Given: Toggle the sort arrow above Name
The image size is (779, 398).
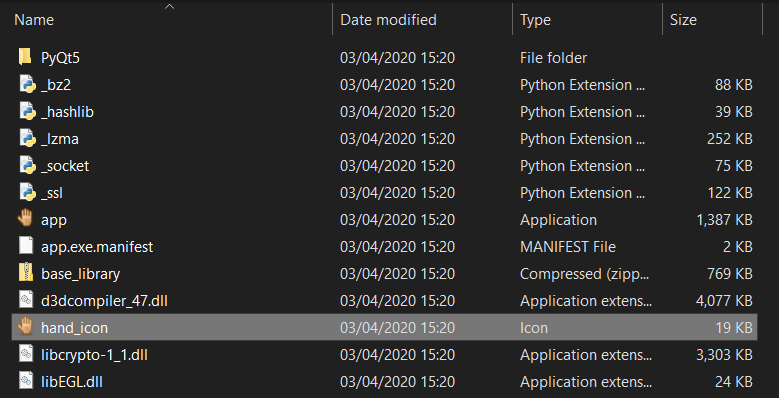Looking at the screenshot, I should [x=170, y=6].
